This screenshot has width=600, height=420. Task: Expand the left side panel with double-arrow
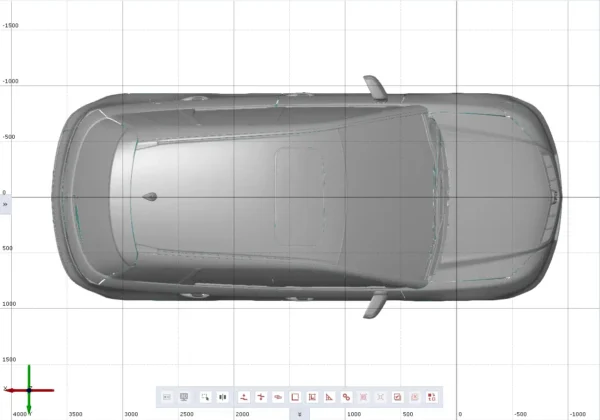click(5, 205)
